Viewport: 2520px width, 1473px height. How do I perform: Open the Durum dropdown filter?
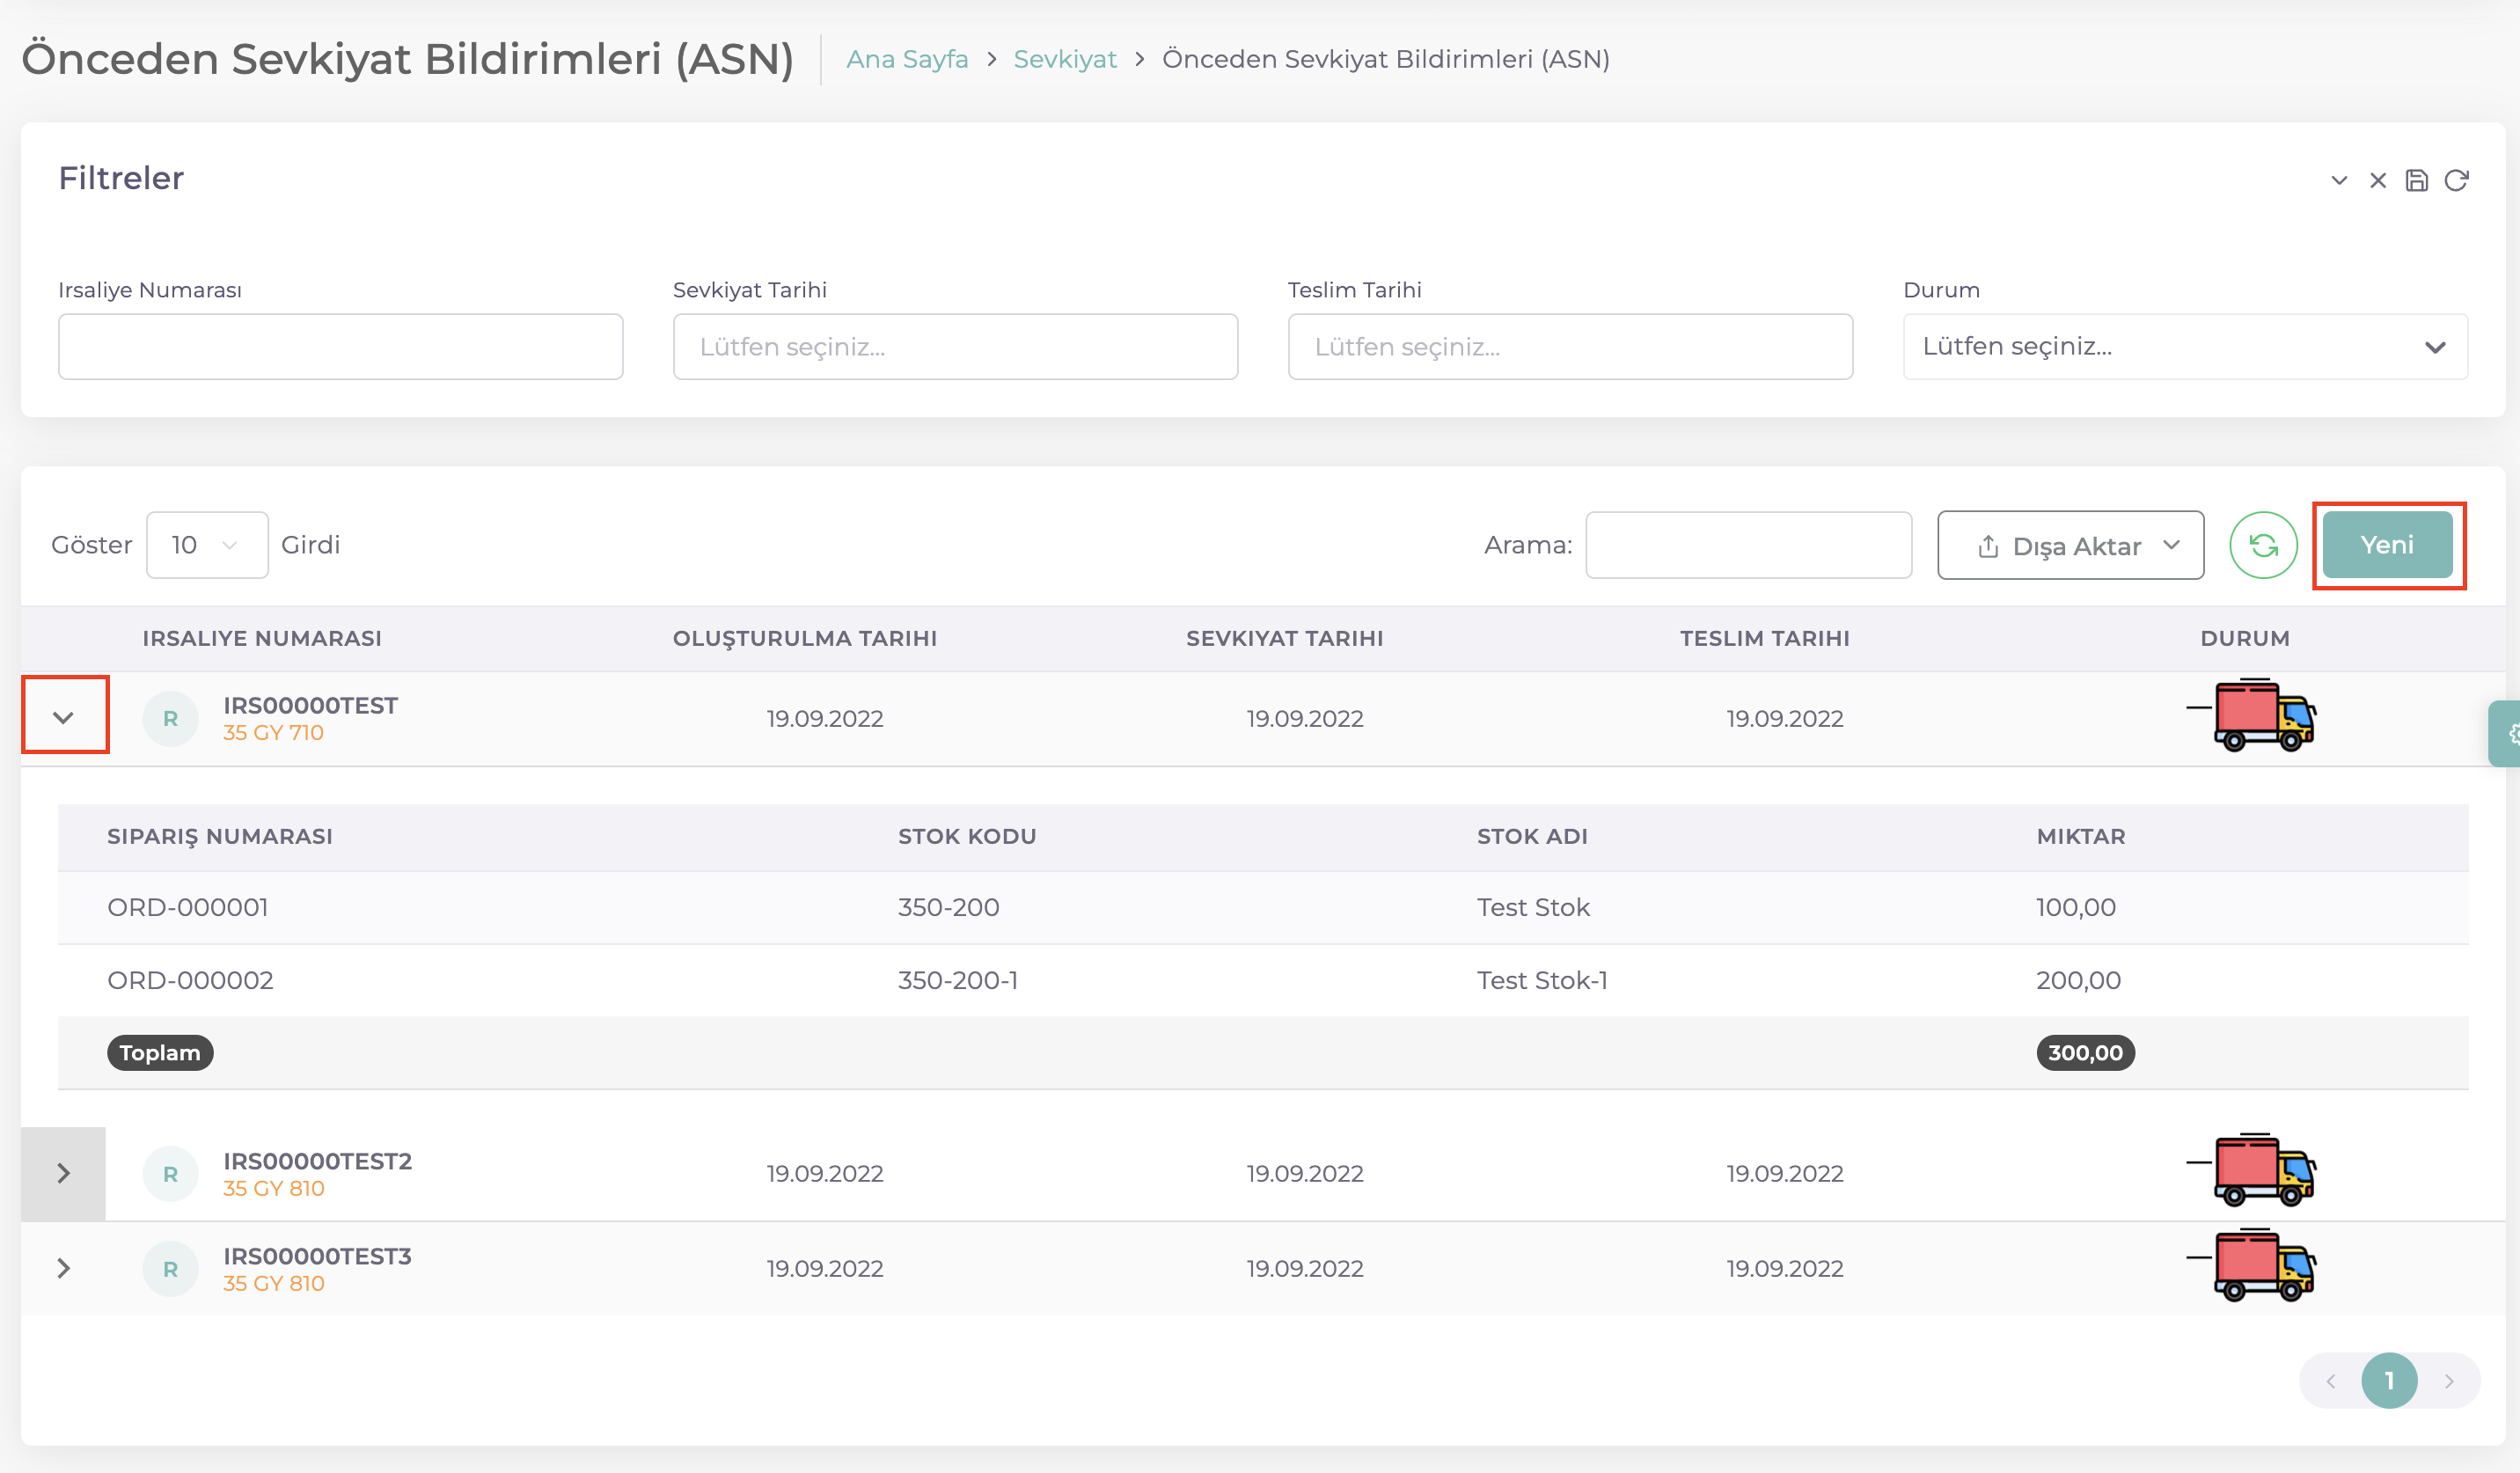[2184, 347]
